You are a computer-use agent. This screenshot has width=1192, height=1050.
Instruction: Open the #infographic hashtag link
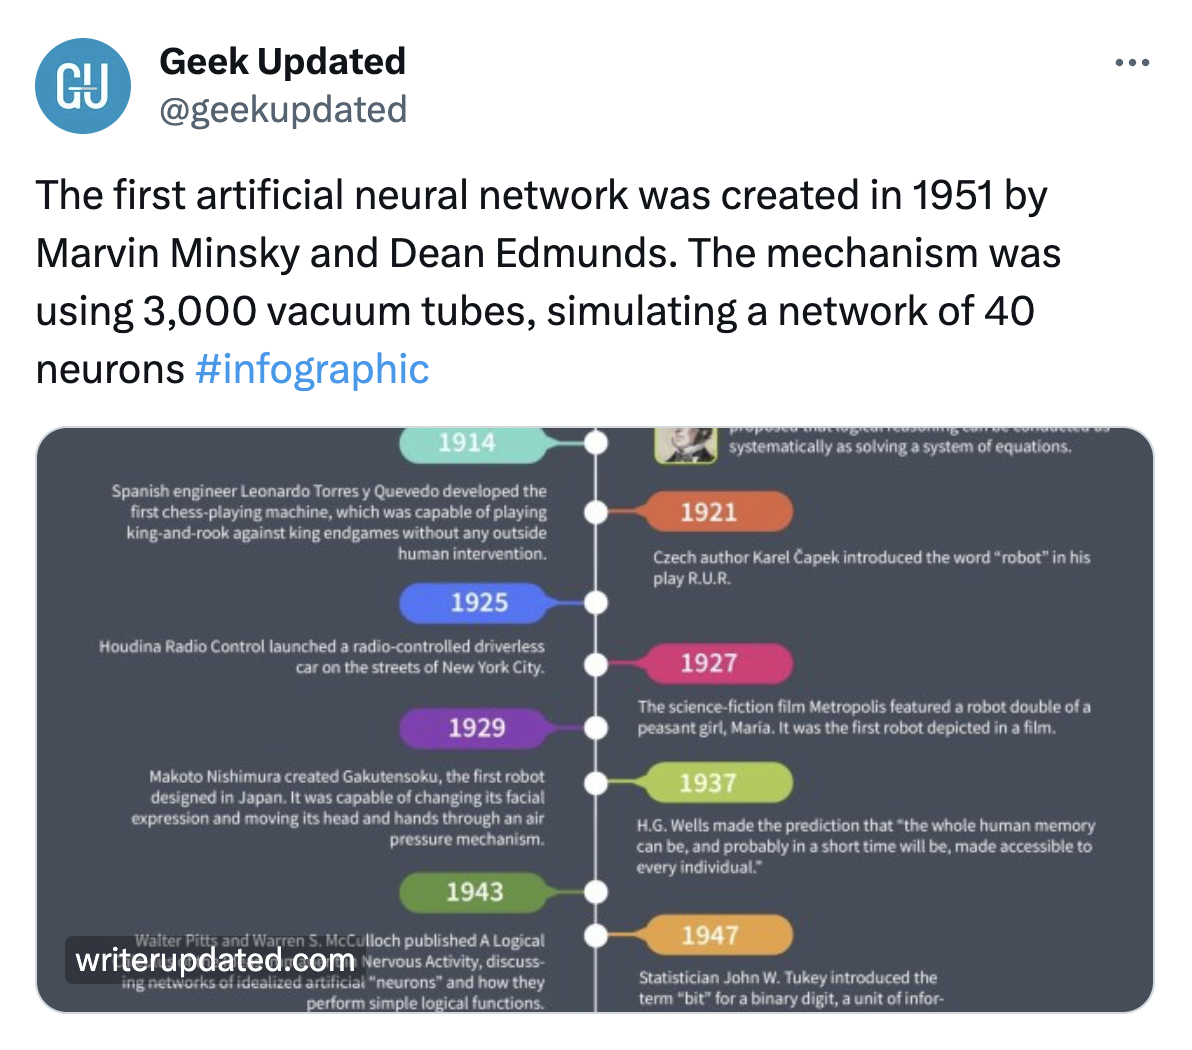[312, 369]
